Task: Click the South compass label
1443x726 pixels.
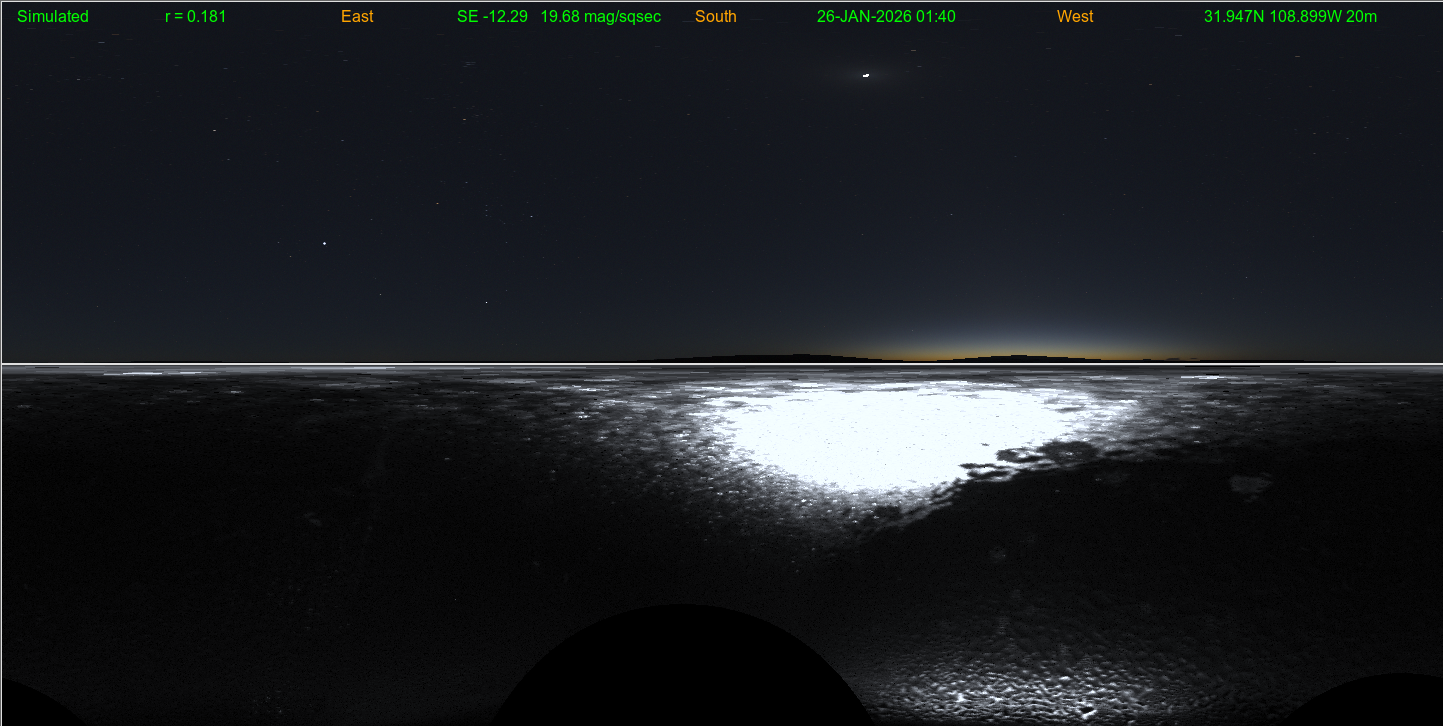Action: point(715,17)
